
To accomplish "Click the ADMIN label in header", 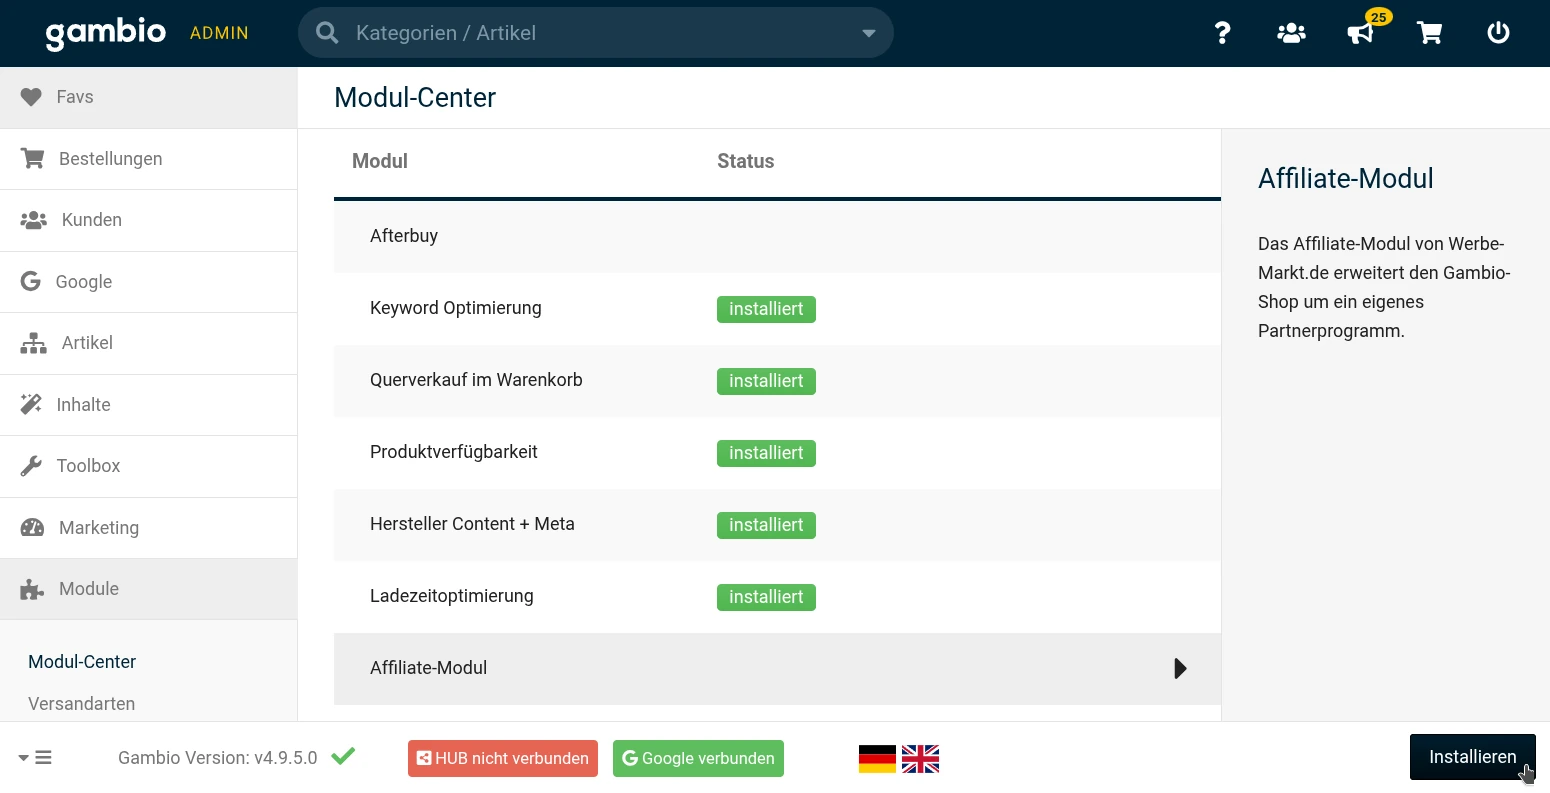I will point(219,33).
